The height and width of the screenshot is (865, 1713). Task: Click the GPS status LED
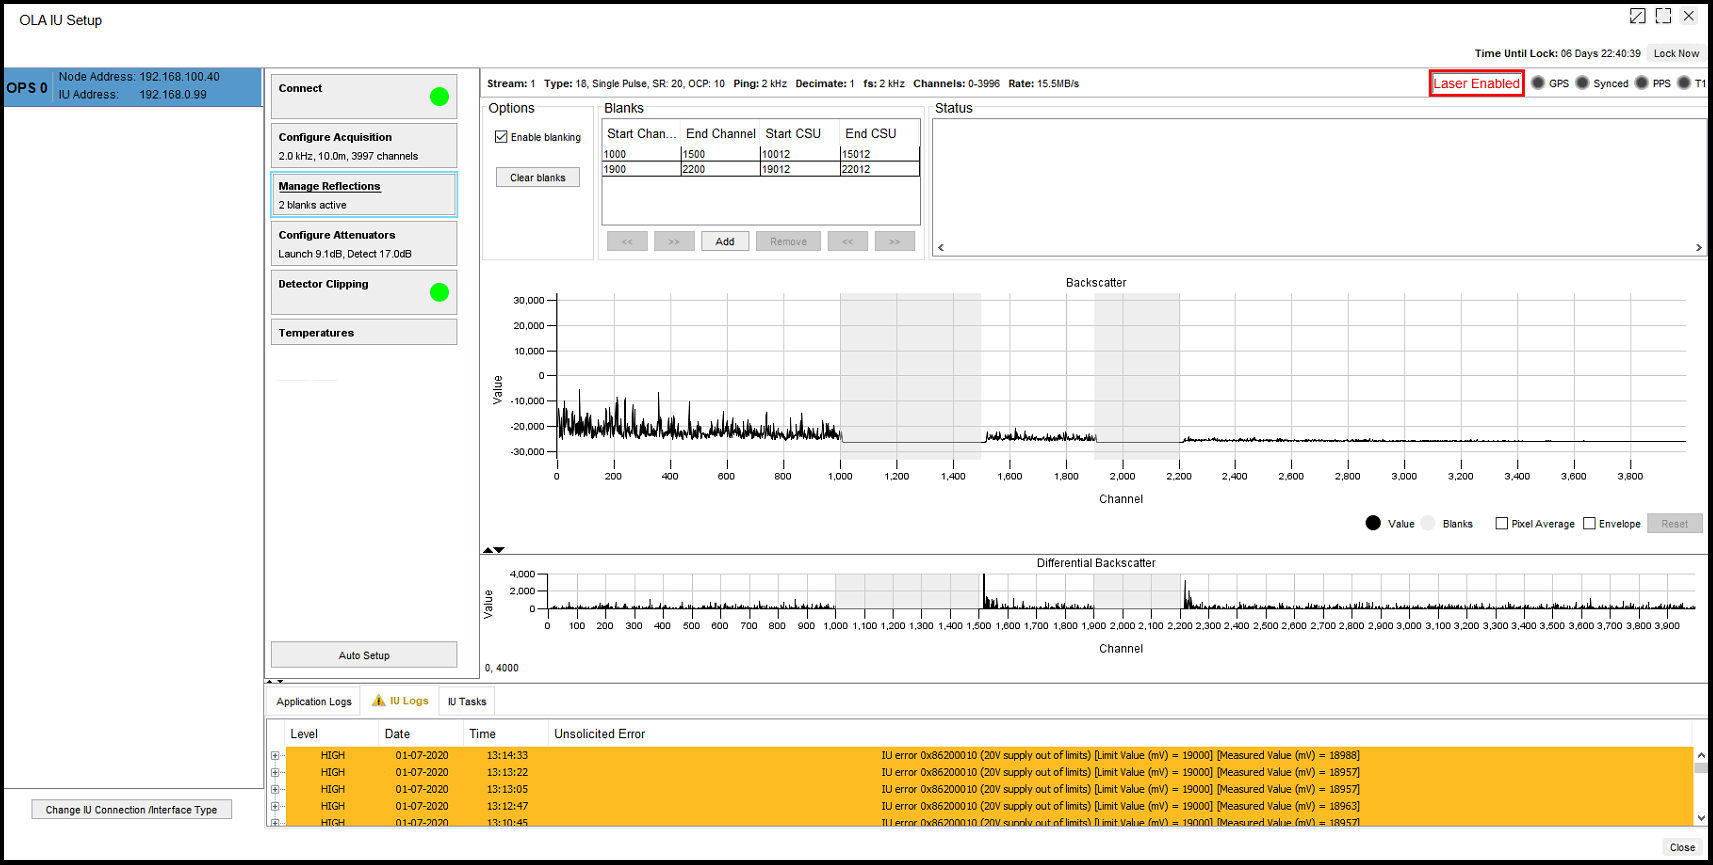pos(1538,83)
